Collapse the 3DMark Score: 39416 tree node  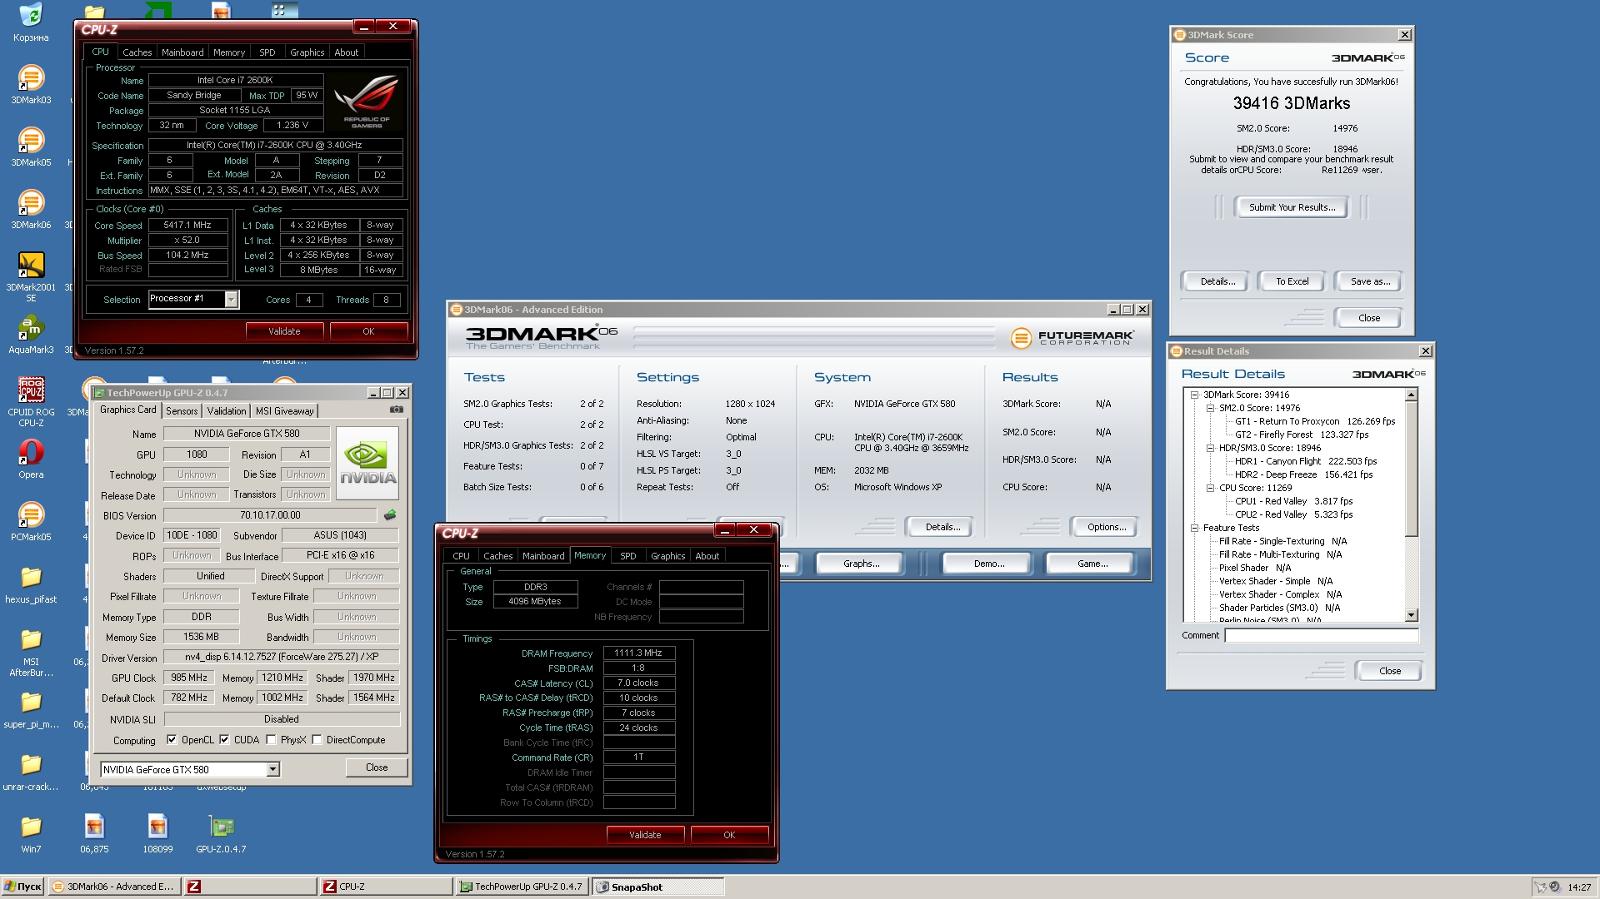pos(1194,395)
